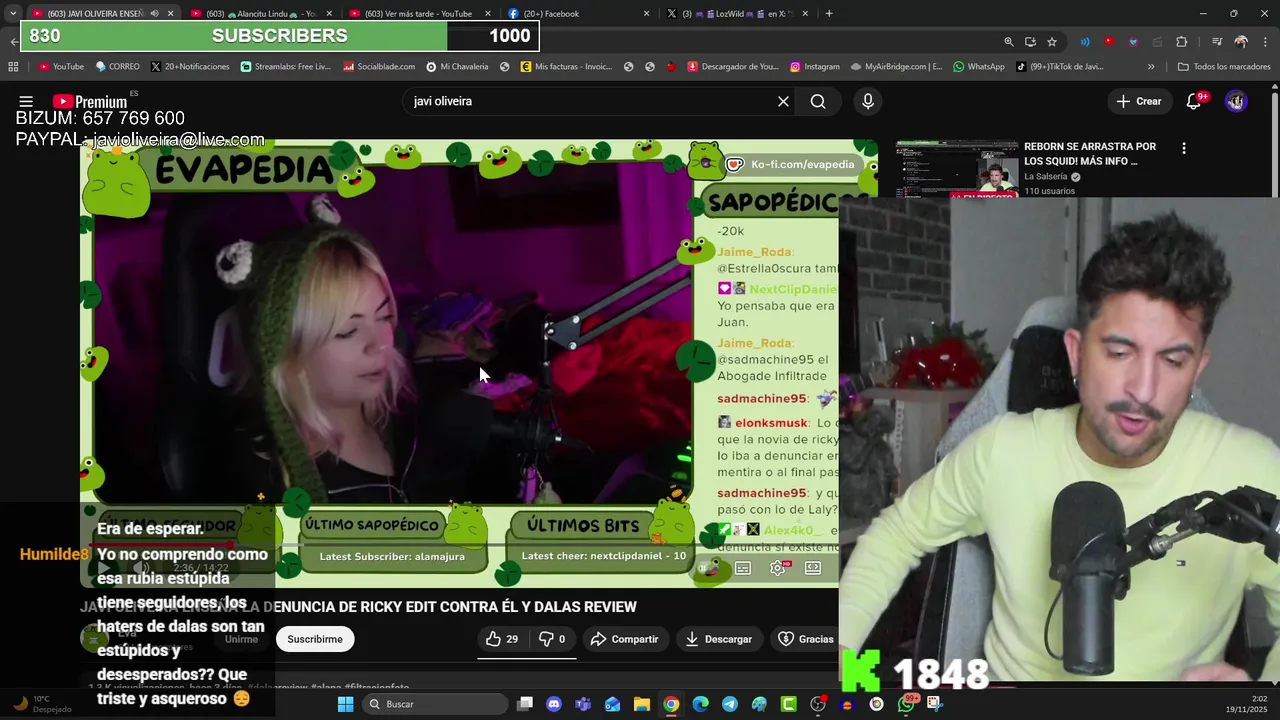The width and height of the screenshot is (1280, 720).
Task: Open options for 'Reborn se arrastra' video
Action: pos(1184,148)
